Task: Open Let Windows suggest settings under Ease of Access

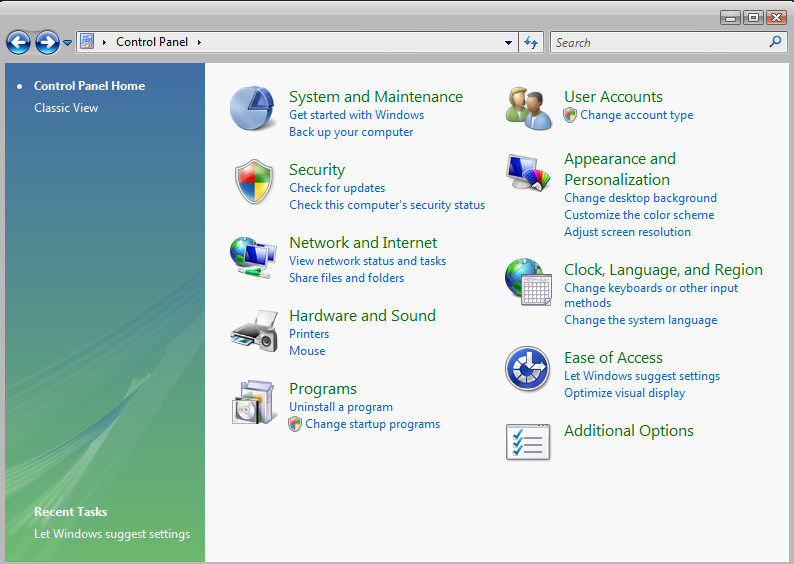Action: coord(642,376)
